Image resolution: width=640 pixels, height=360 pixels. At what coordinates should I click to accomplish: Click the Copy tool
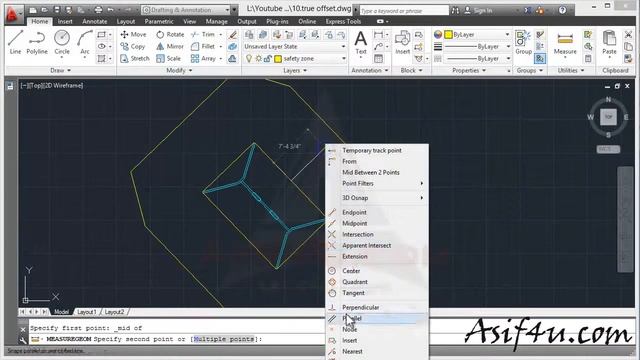133,47
